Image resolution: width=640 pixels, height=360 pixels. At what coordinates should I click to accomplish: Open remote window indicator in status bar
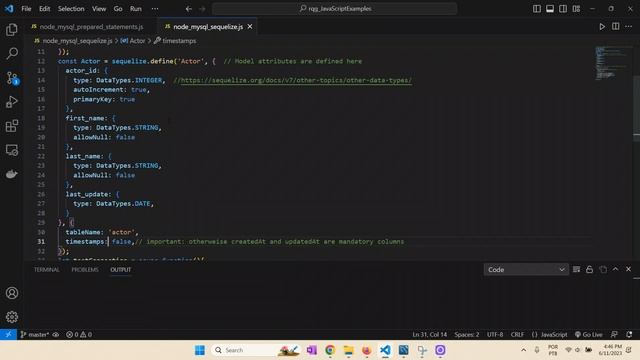[x=8, y=334]
